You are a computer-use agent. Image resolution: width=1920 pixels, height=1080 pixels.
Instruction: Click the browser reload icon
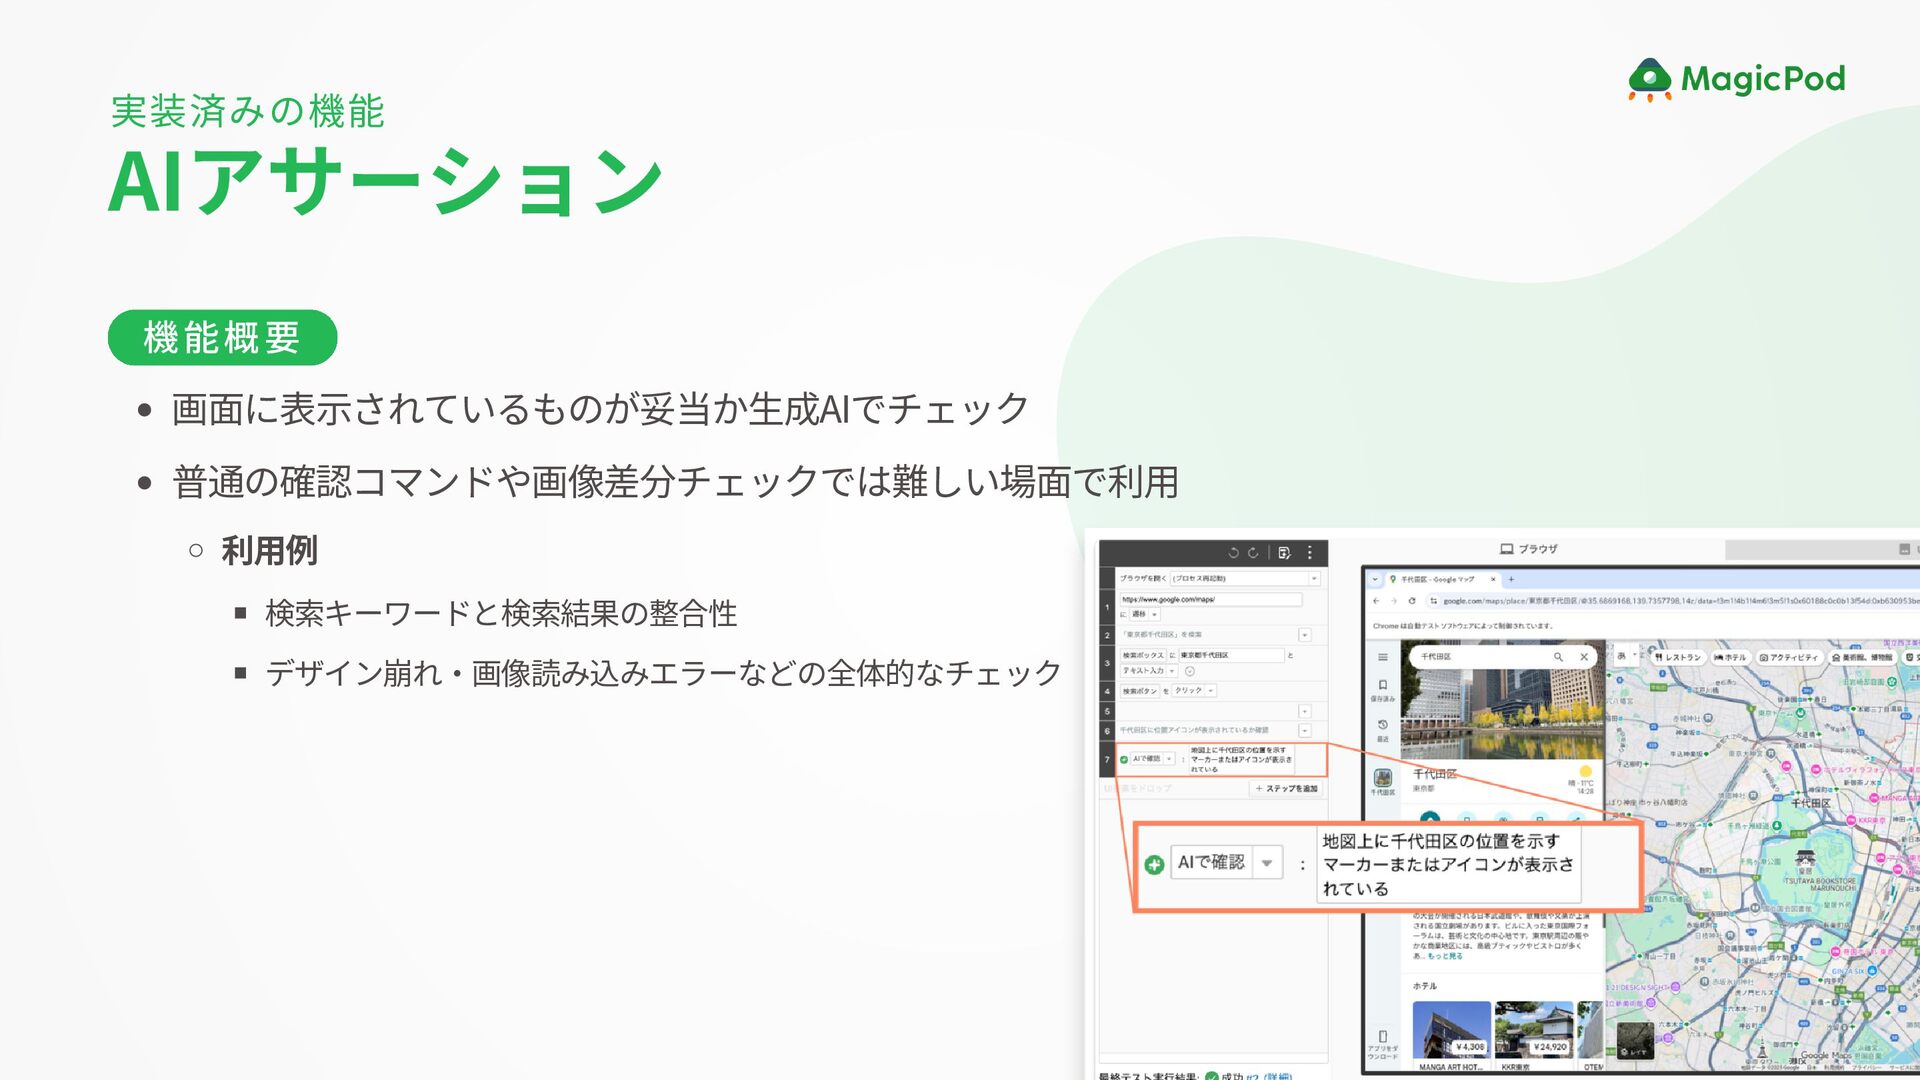click(1412, 601)
